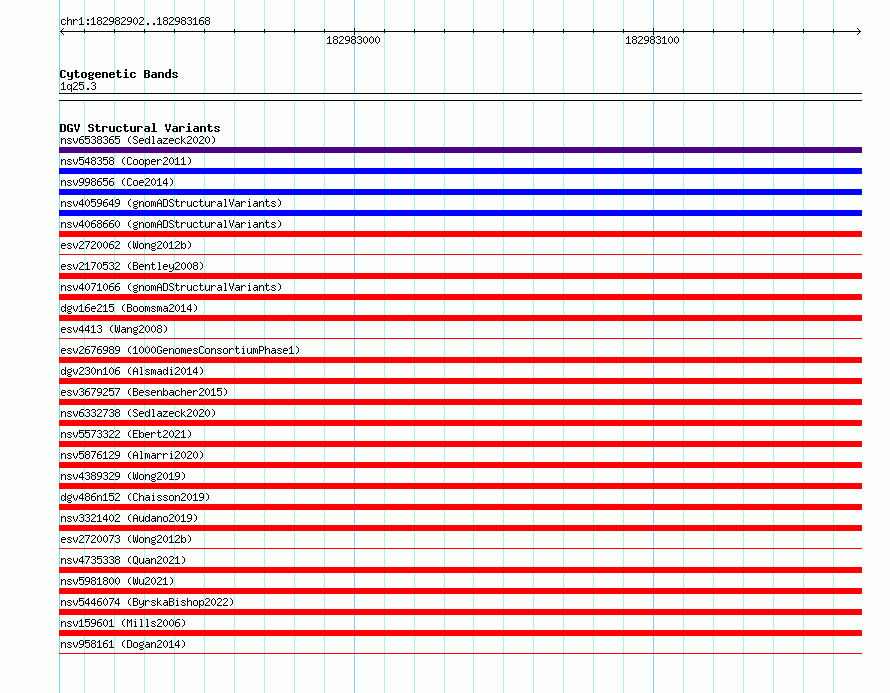The width and height of the screenshot is (890, 693).
Task: Select dgv486n152 (Chaisson2019) label
Action: pyautogui.click(x=135, y=497)
